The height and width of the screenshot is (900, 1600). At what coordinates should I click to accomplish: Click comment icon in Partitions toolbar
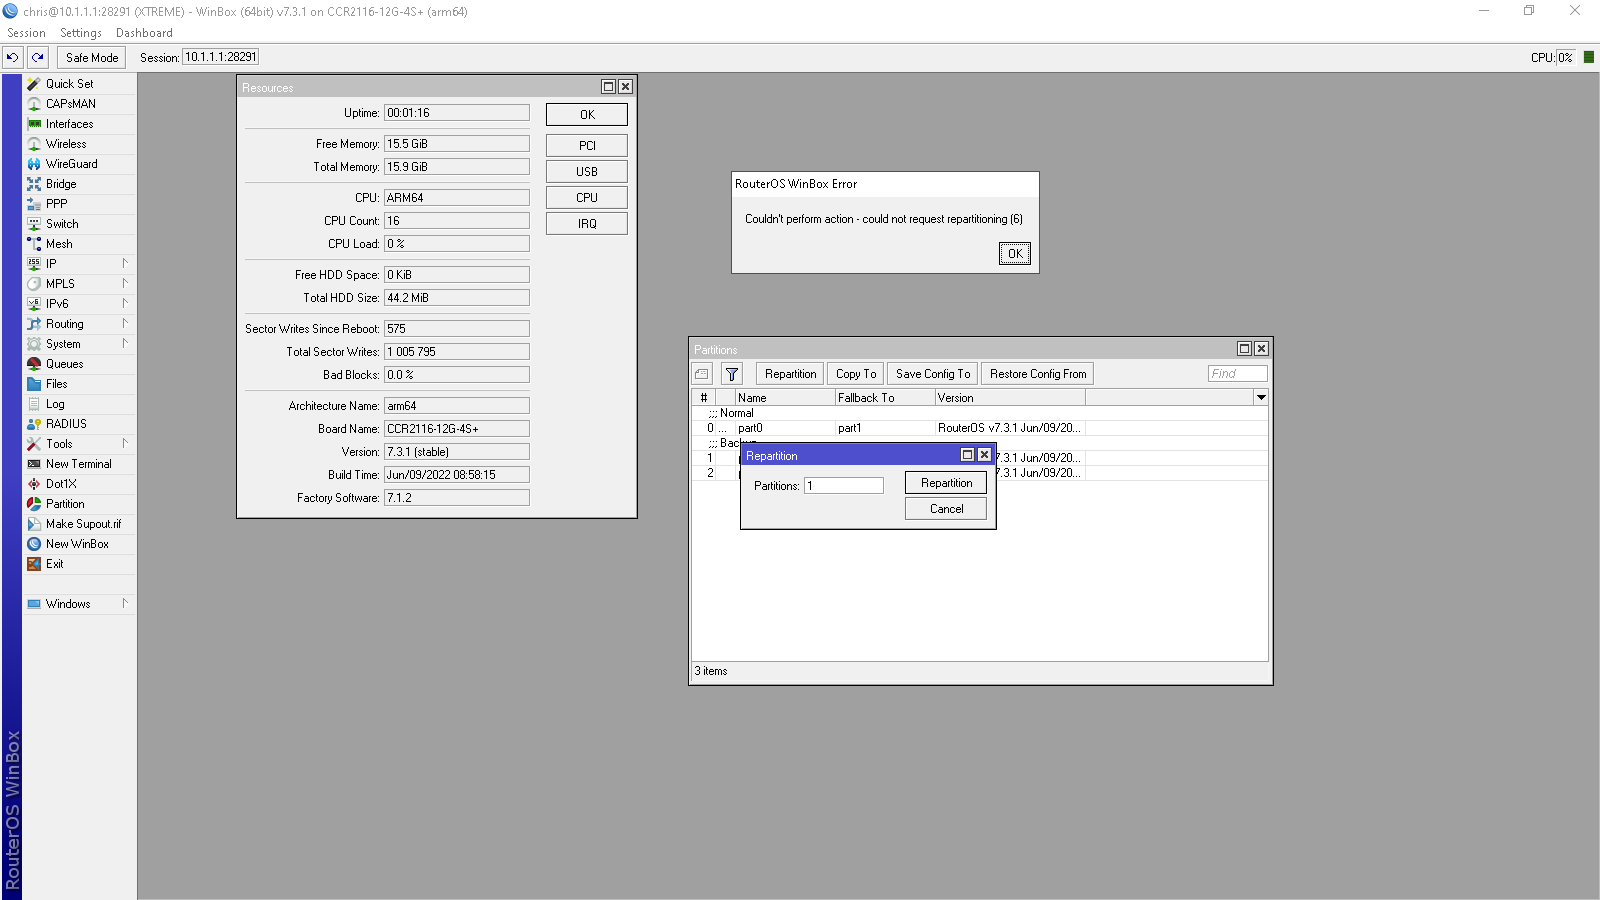702,374
